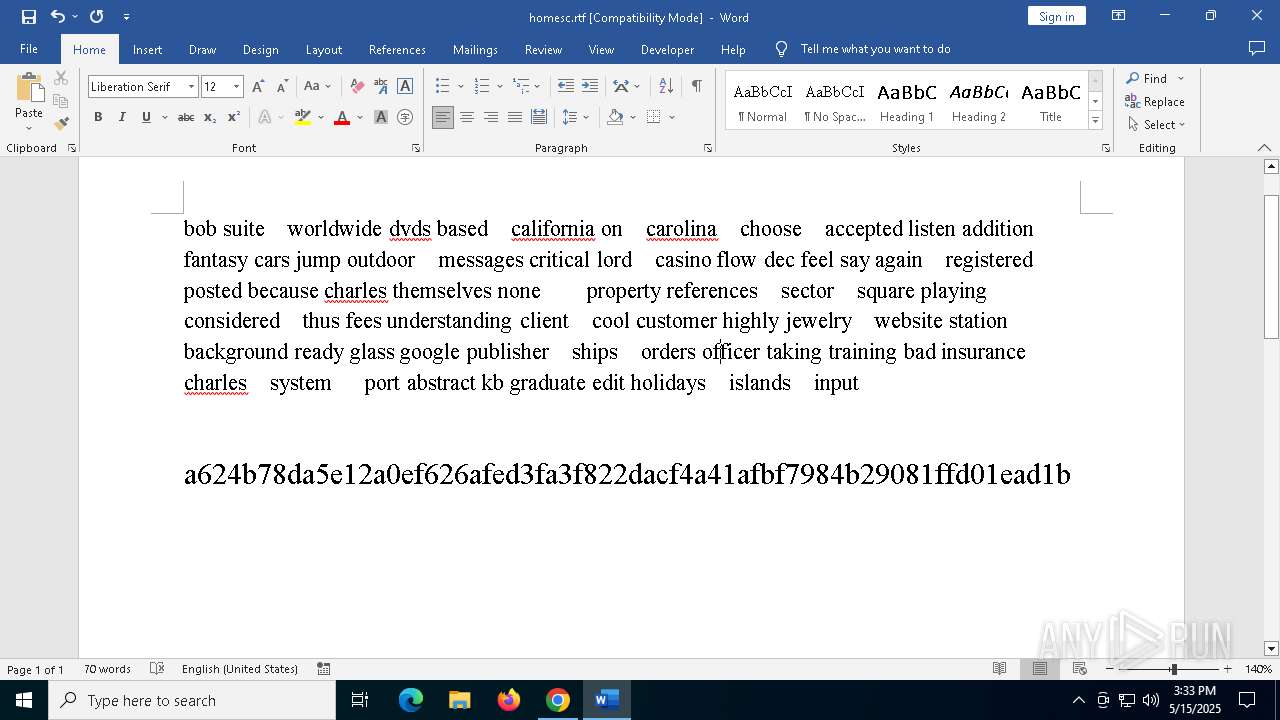This screenshot has height=720, width=1280.
Task: Click the Format Painter brush icon
Action: point(61,124)
